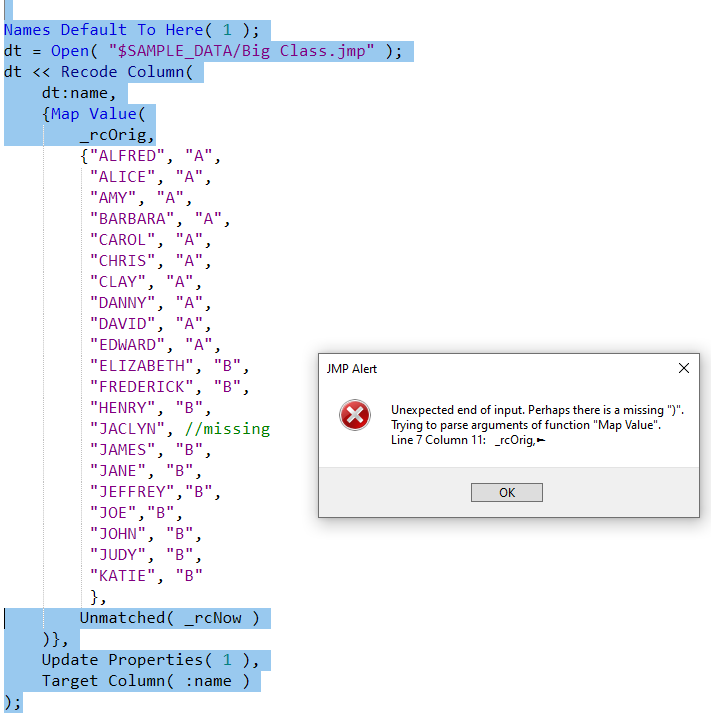Click the red error icon in JMP Alert
The width and height of the screenshot is (711, 720).
click(x=355, y=415)
